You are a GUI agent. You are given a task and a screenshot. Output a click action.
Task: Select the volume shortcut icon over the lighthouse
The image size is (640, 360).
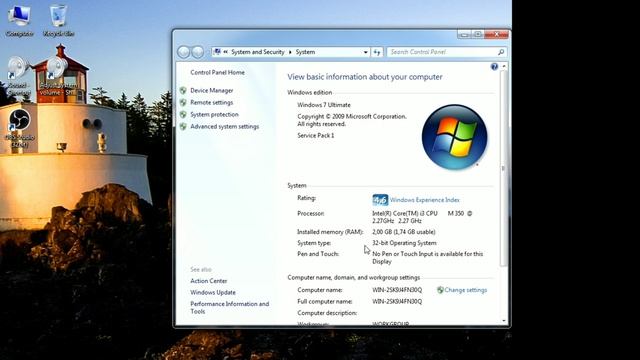(x=58, y=77)
